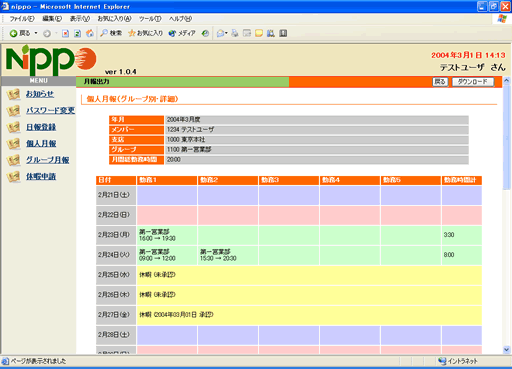Click the IE page icon in title bar
Screen dimensions: 512x369
tap(5, 6)
